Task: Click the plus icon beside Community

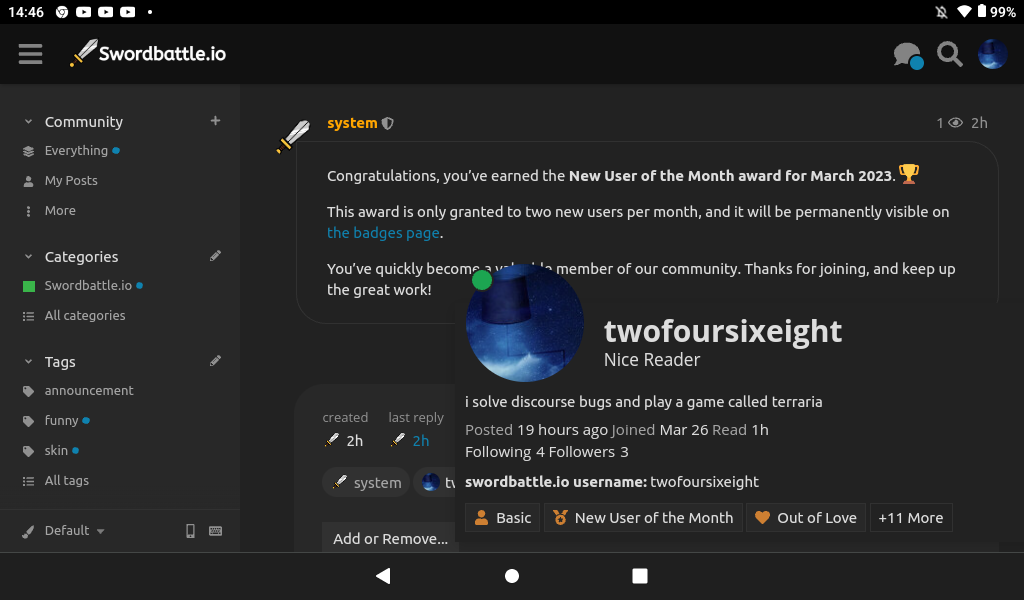Action: pyautogui.click(x=215, y=121)
